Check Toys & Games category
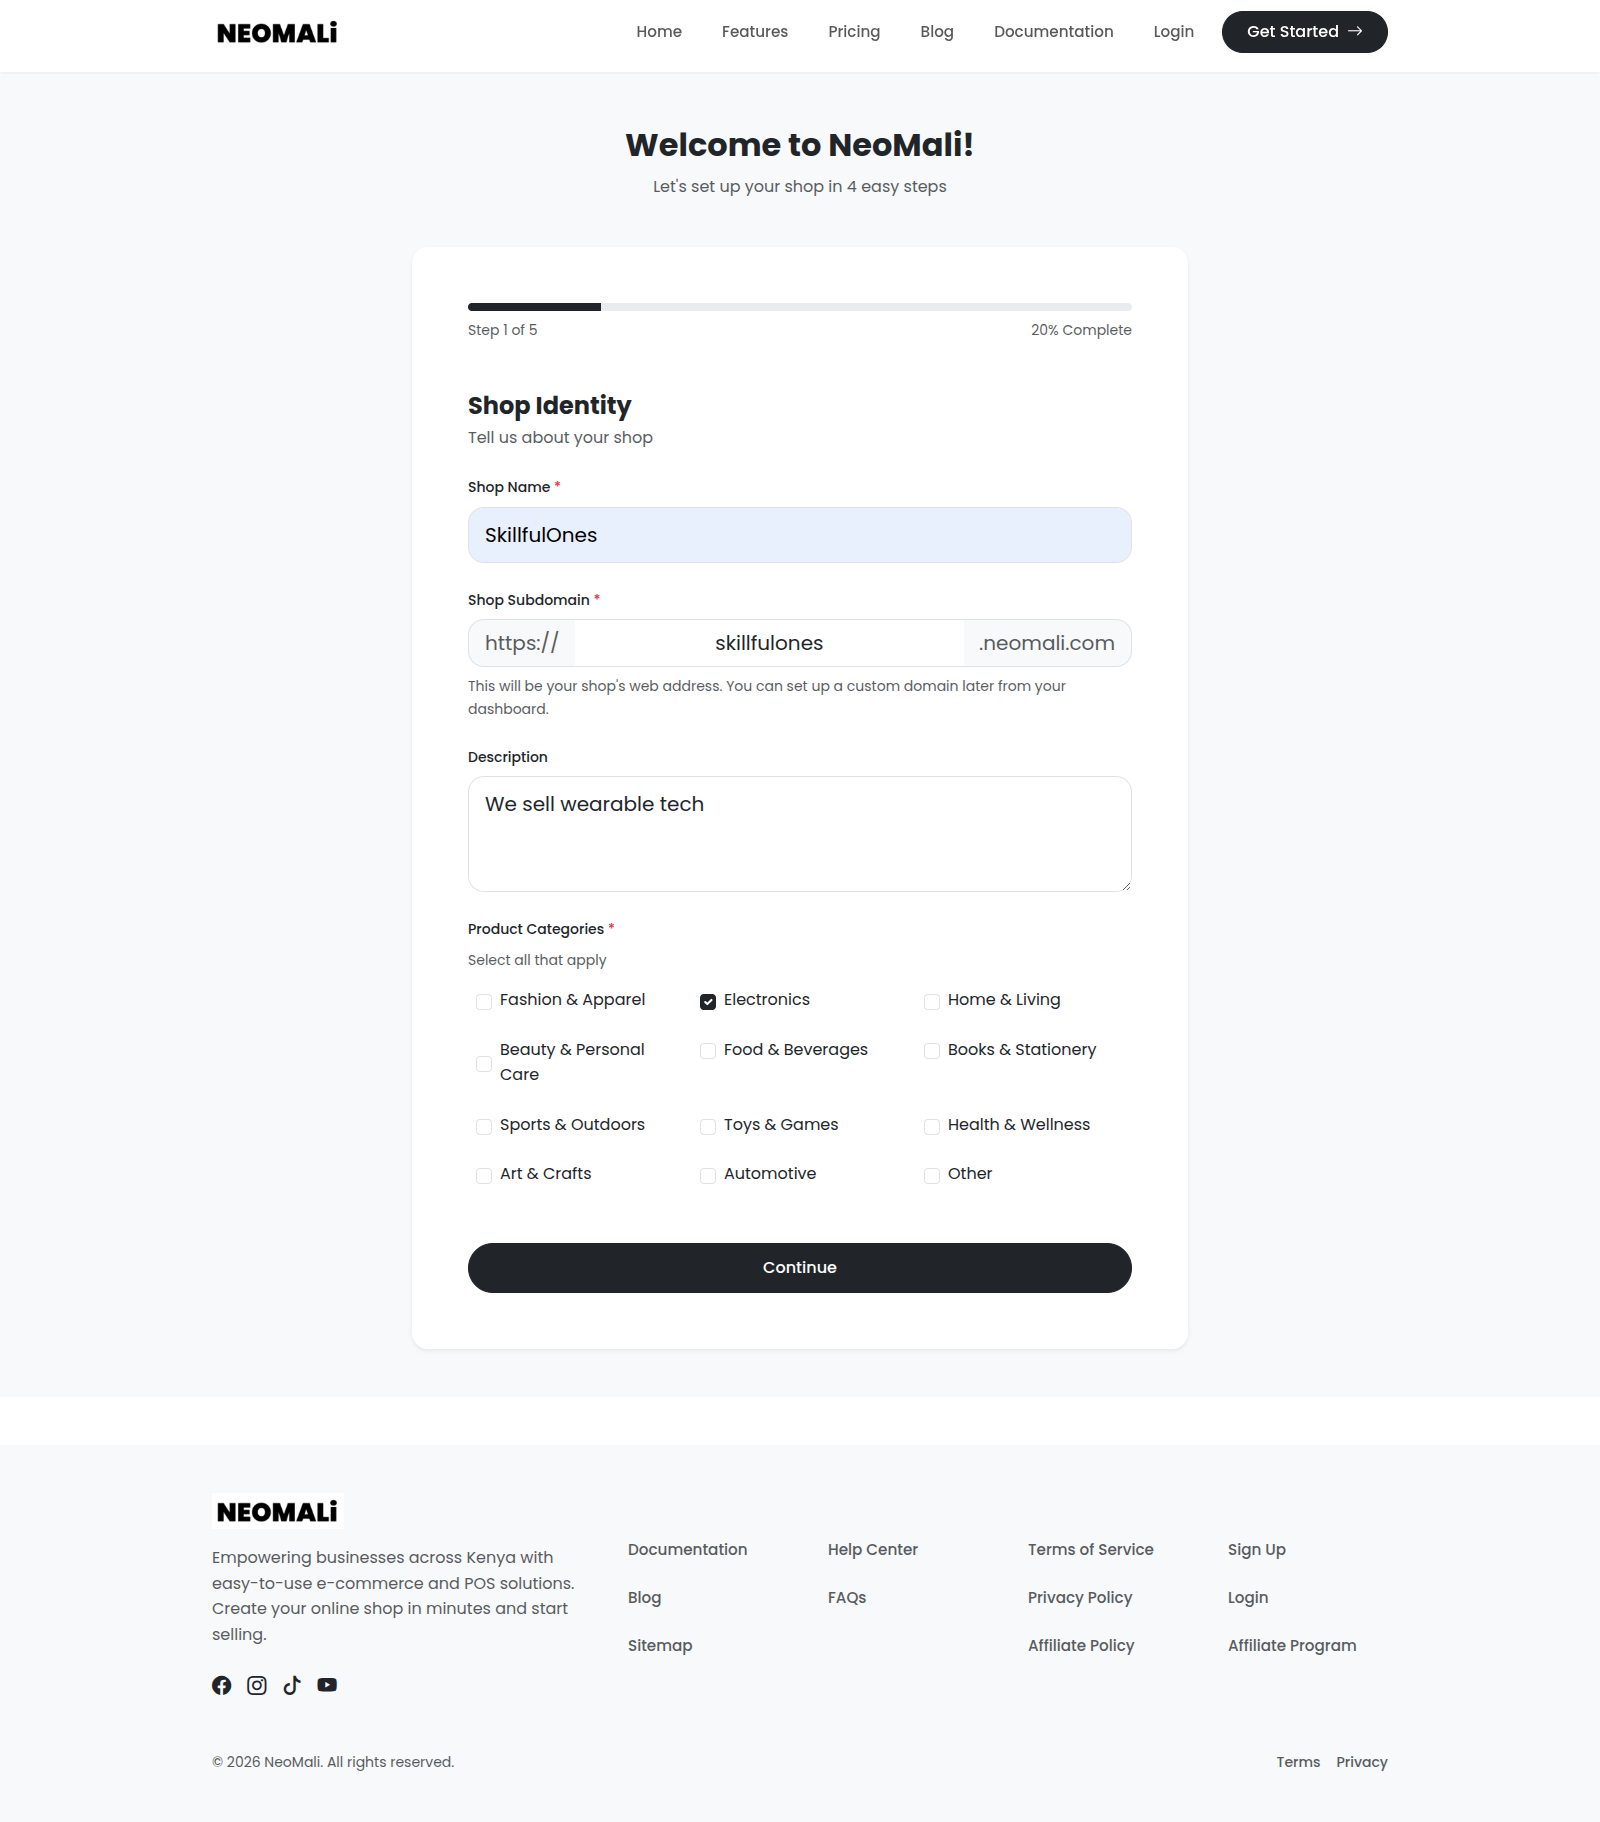 point(708,1126)
